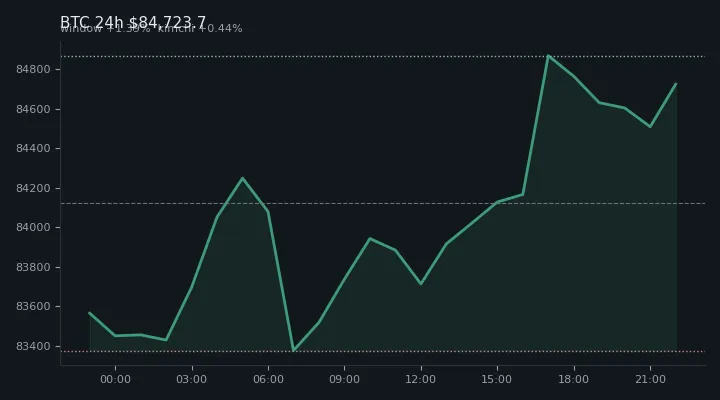Image resolution: width=720 pixels, height=400 pixels.
Task: Click the '84000' price axis label
Action: coord(33,227)
